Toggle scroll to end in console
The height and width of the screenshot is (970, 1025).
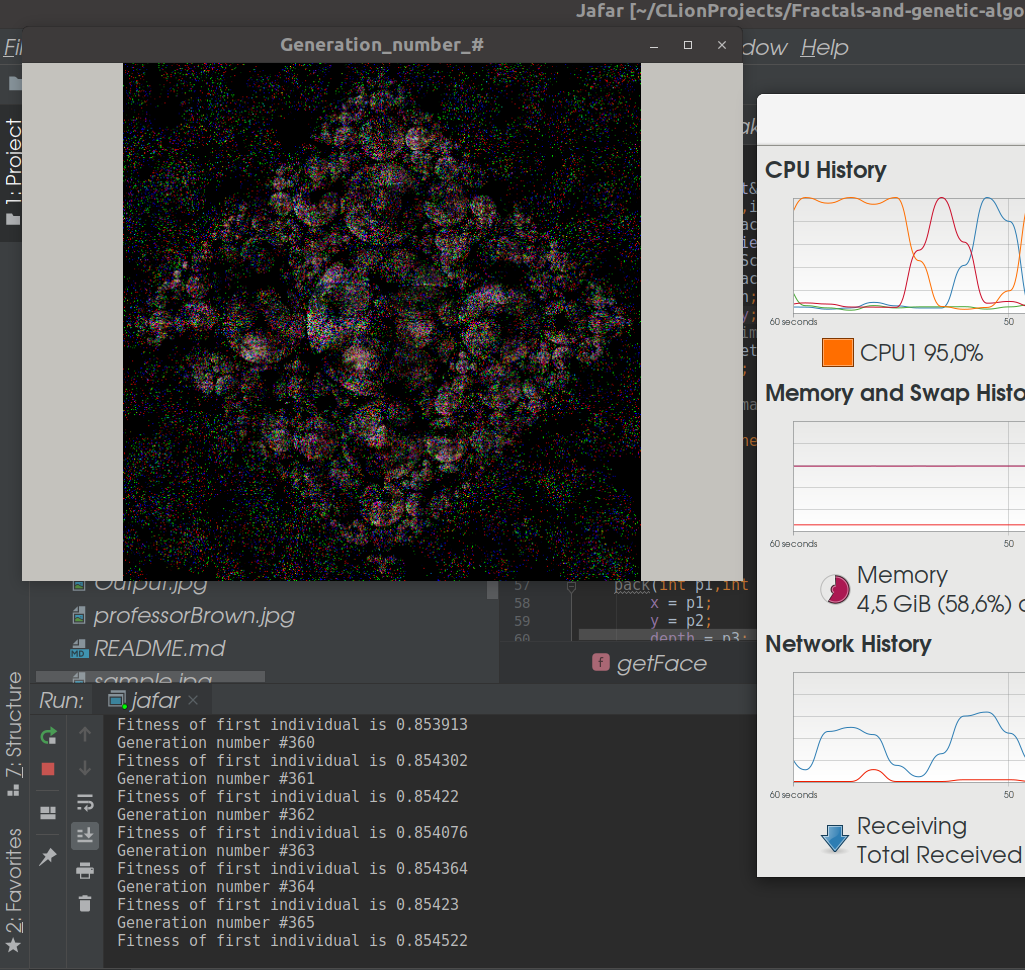pyautogui.click(x=85, y=835)
